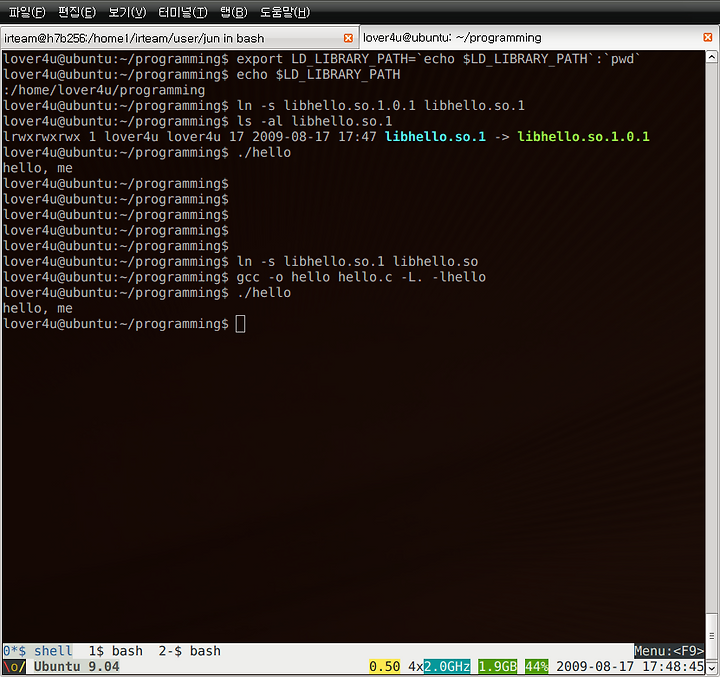Click the 2009-08-17 17:48:45 clock
The height and width of the screenshot is (677, 720).
(x=630, y=666)
